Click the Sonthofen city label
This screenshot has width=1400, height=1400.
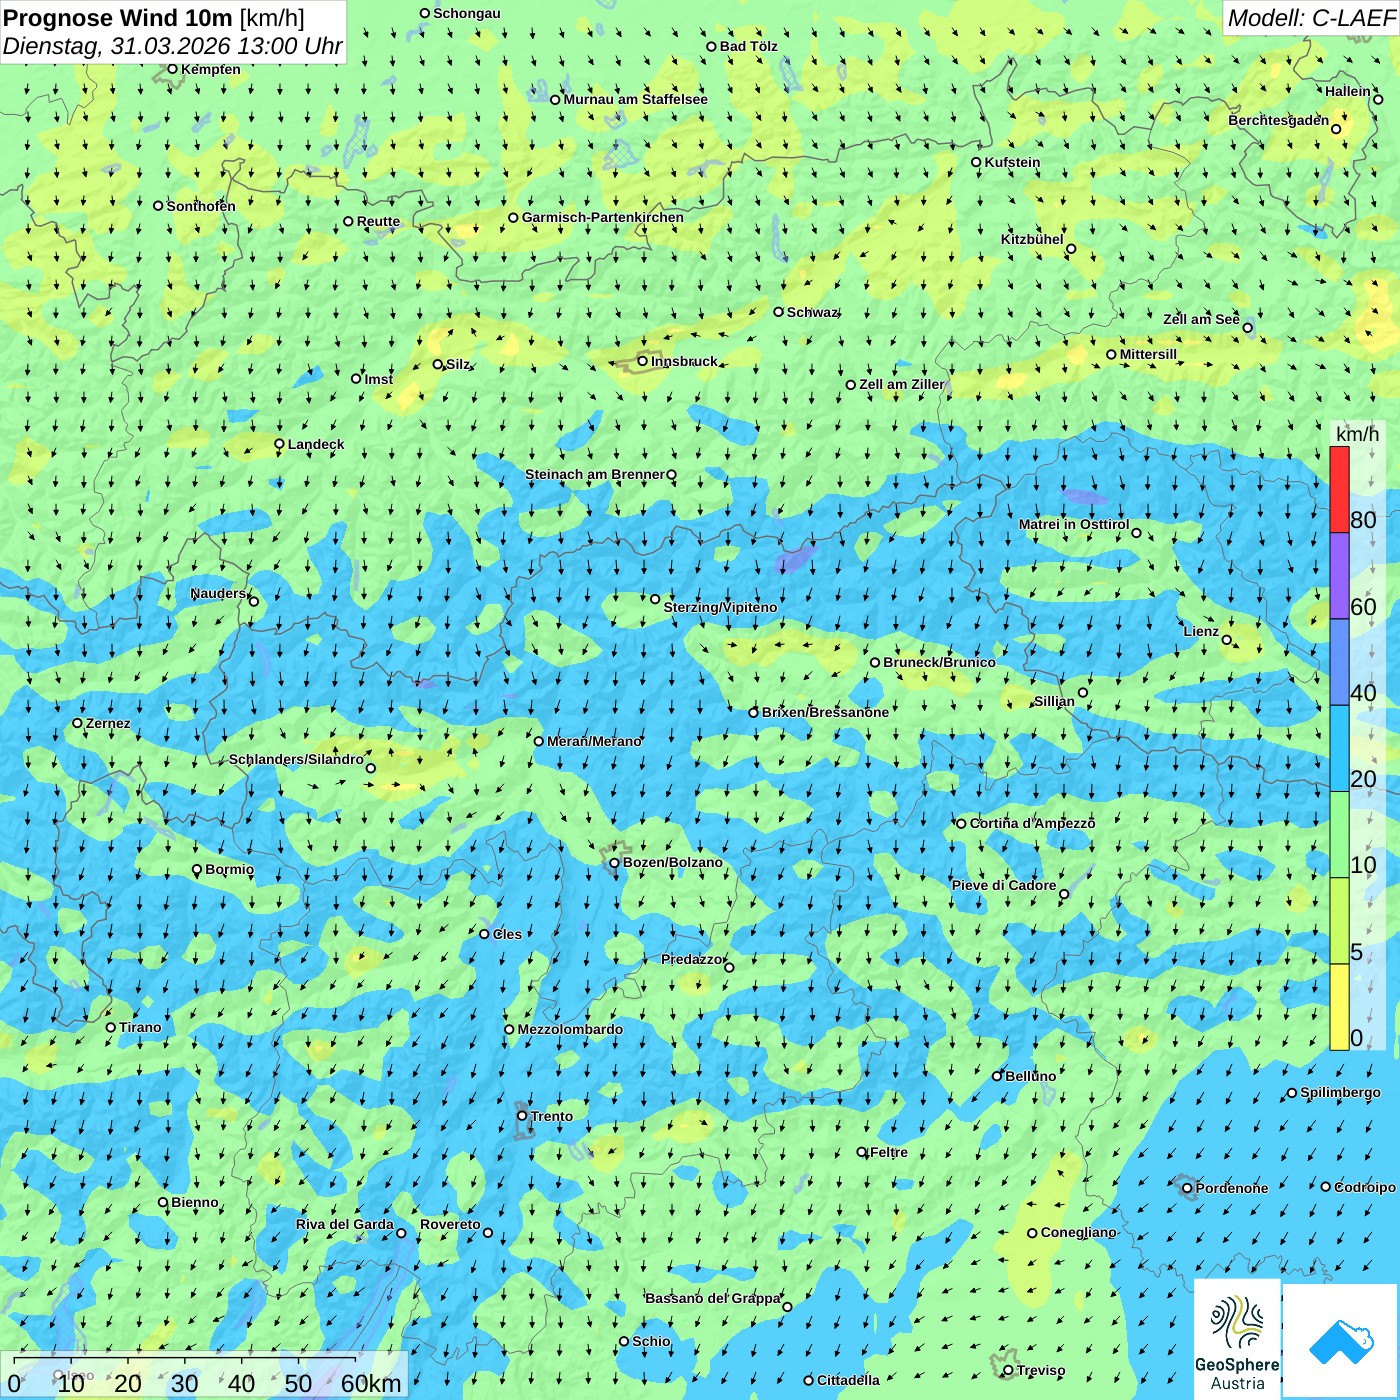click(x=201, y=206)
